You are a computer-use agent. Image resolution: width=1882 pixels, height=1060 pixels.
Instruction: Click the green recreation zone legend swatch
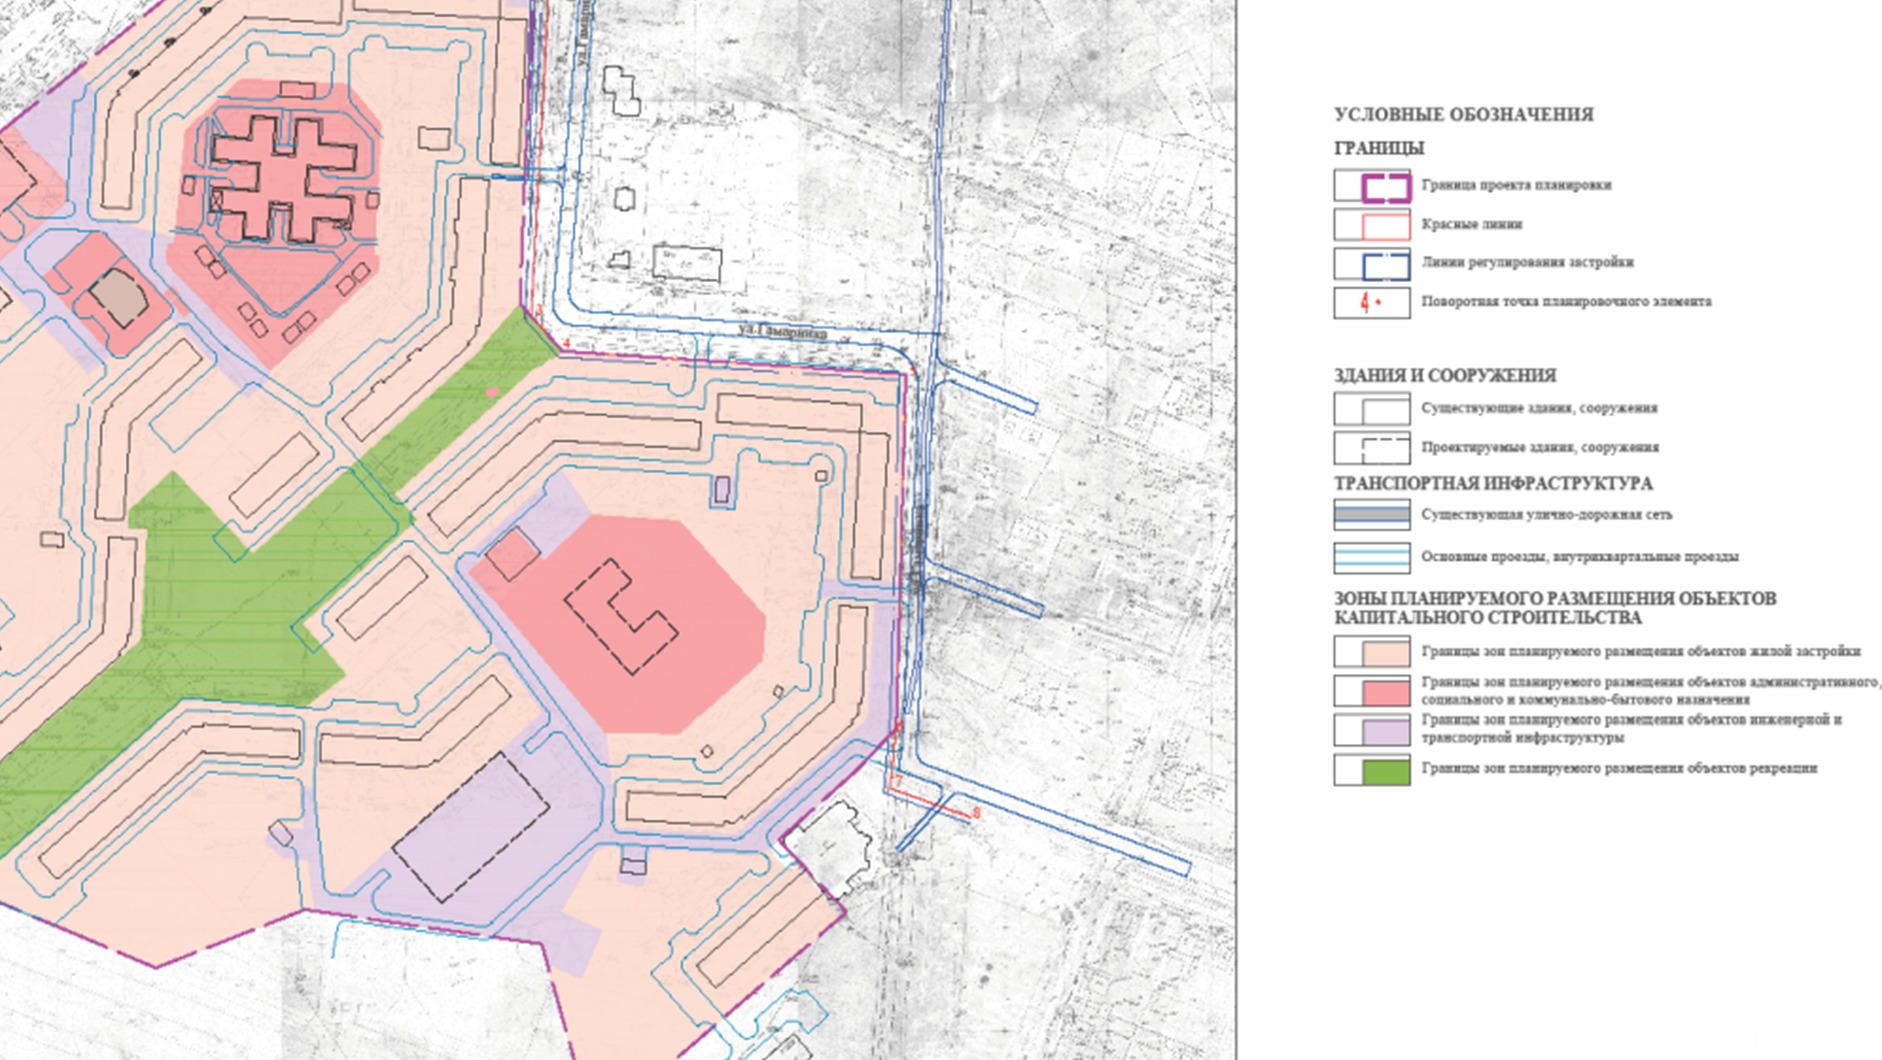click(x=1371, y=769)
